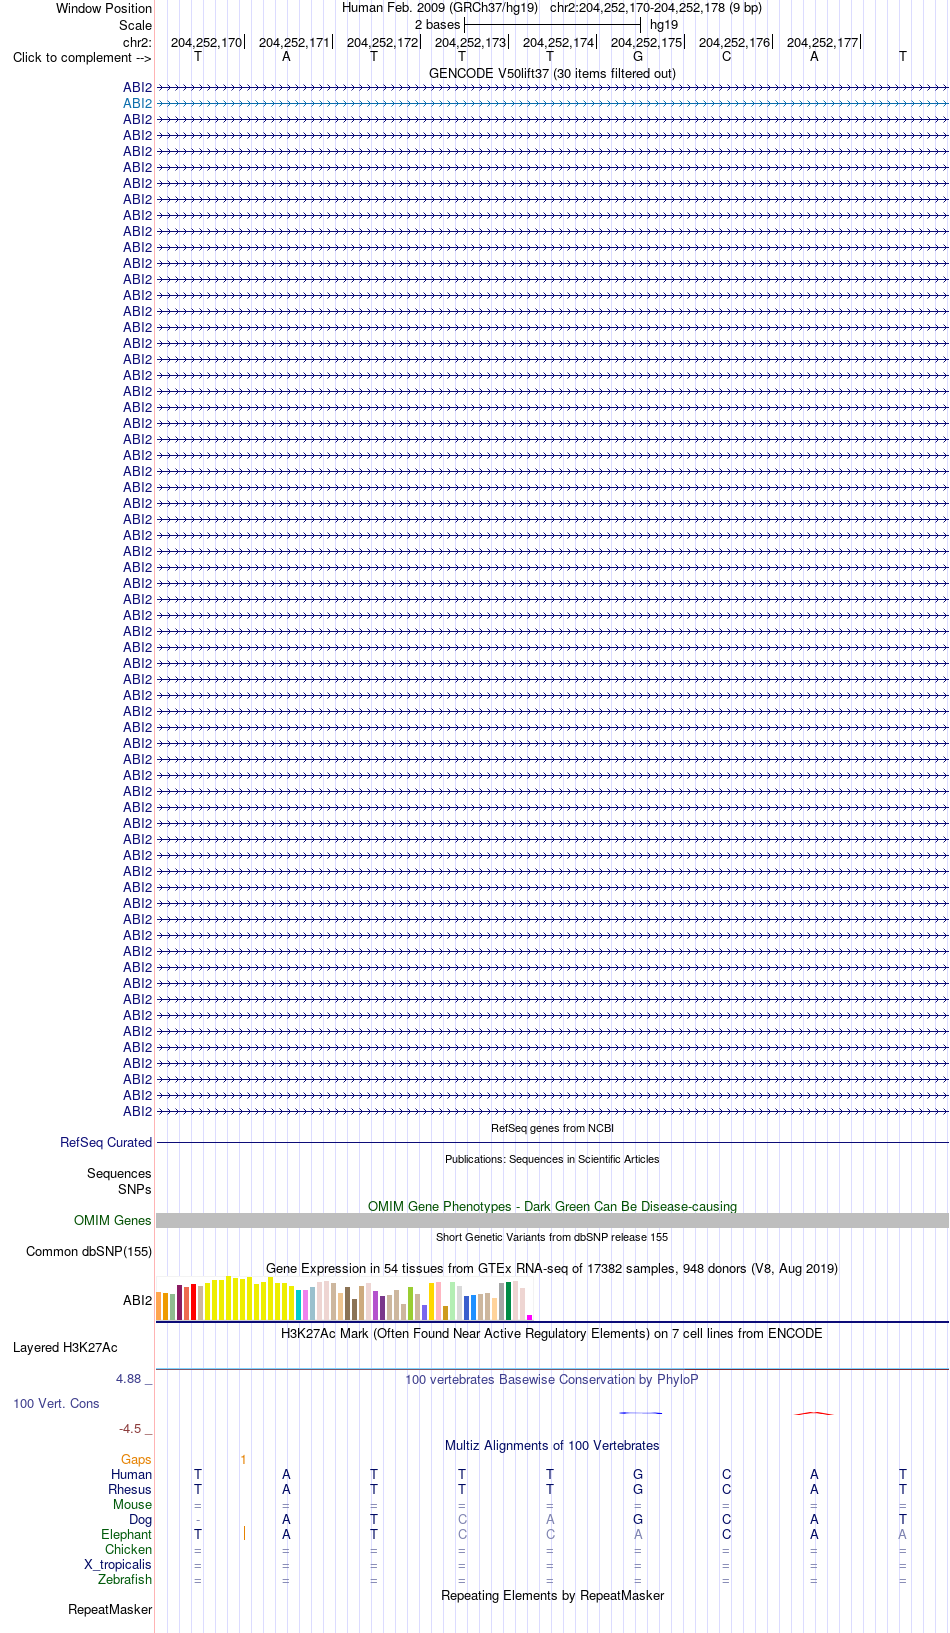This screenshot has height=1633, width=950.
Task: Click the 4.88 PhyloP maximum value
Action: pyautogui.click(x=128, y=1379)
